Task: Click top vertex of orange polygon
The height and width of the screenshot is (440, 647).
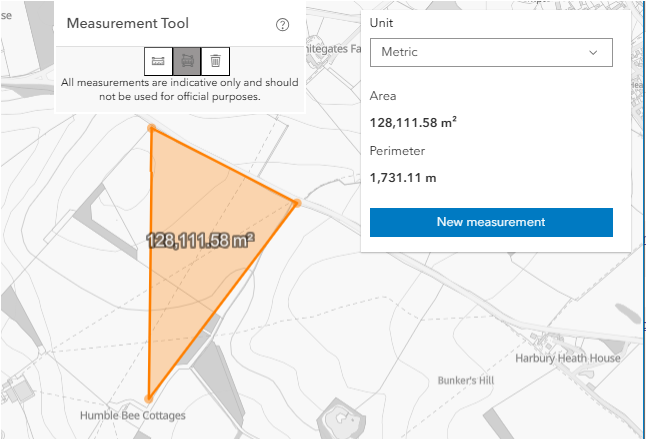Action: [x=152, y=128]
